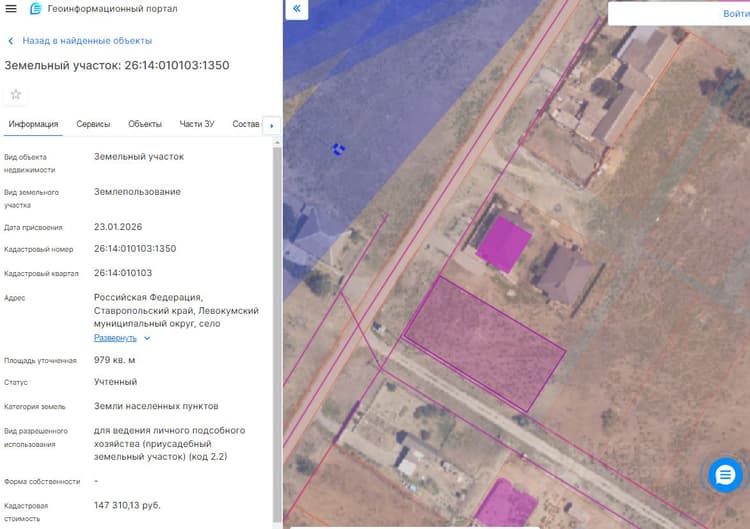
Task: Click the Вид объекта недвижимости label
Action: [30, 163]
